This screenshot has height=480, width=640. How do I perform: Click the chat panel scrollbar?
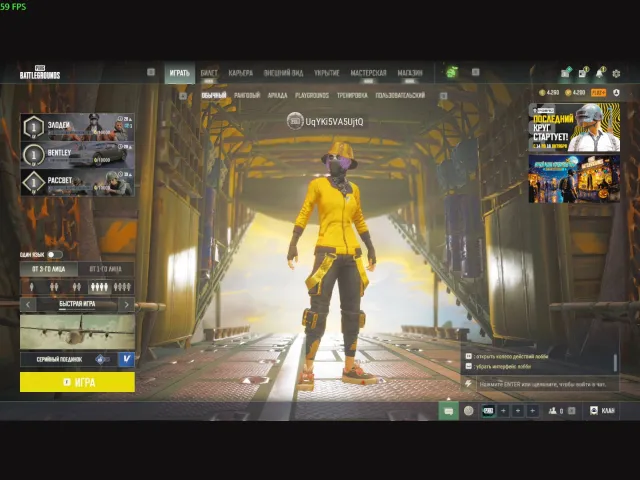click(x=615, y=362)
